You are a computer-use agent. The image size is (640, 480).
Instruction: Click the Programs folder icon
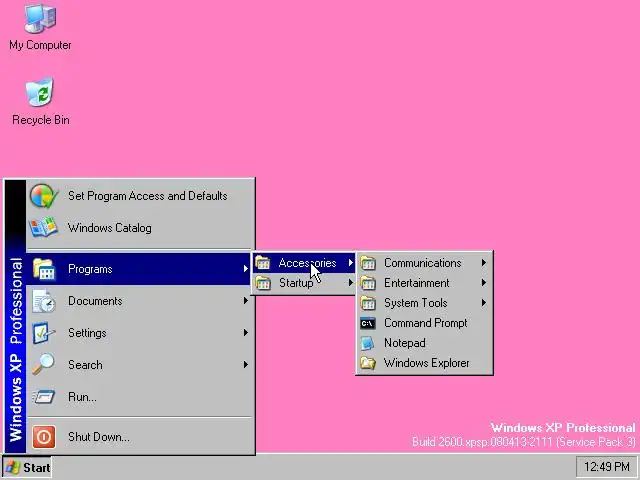[x=44, y=269]
